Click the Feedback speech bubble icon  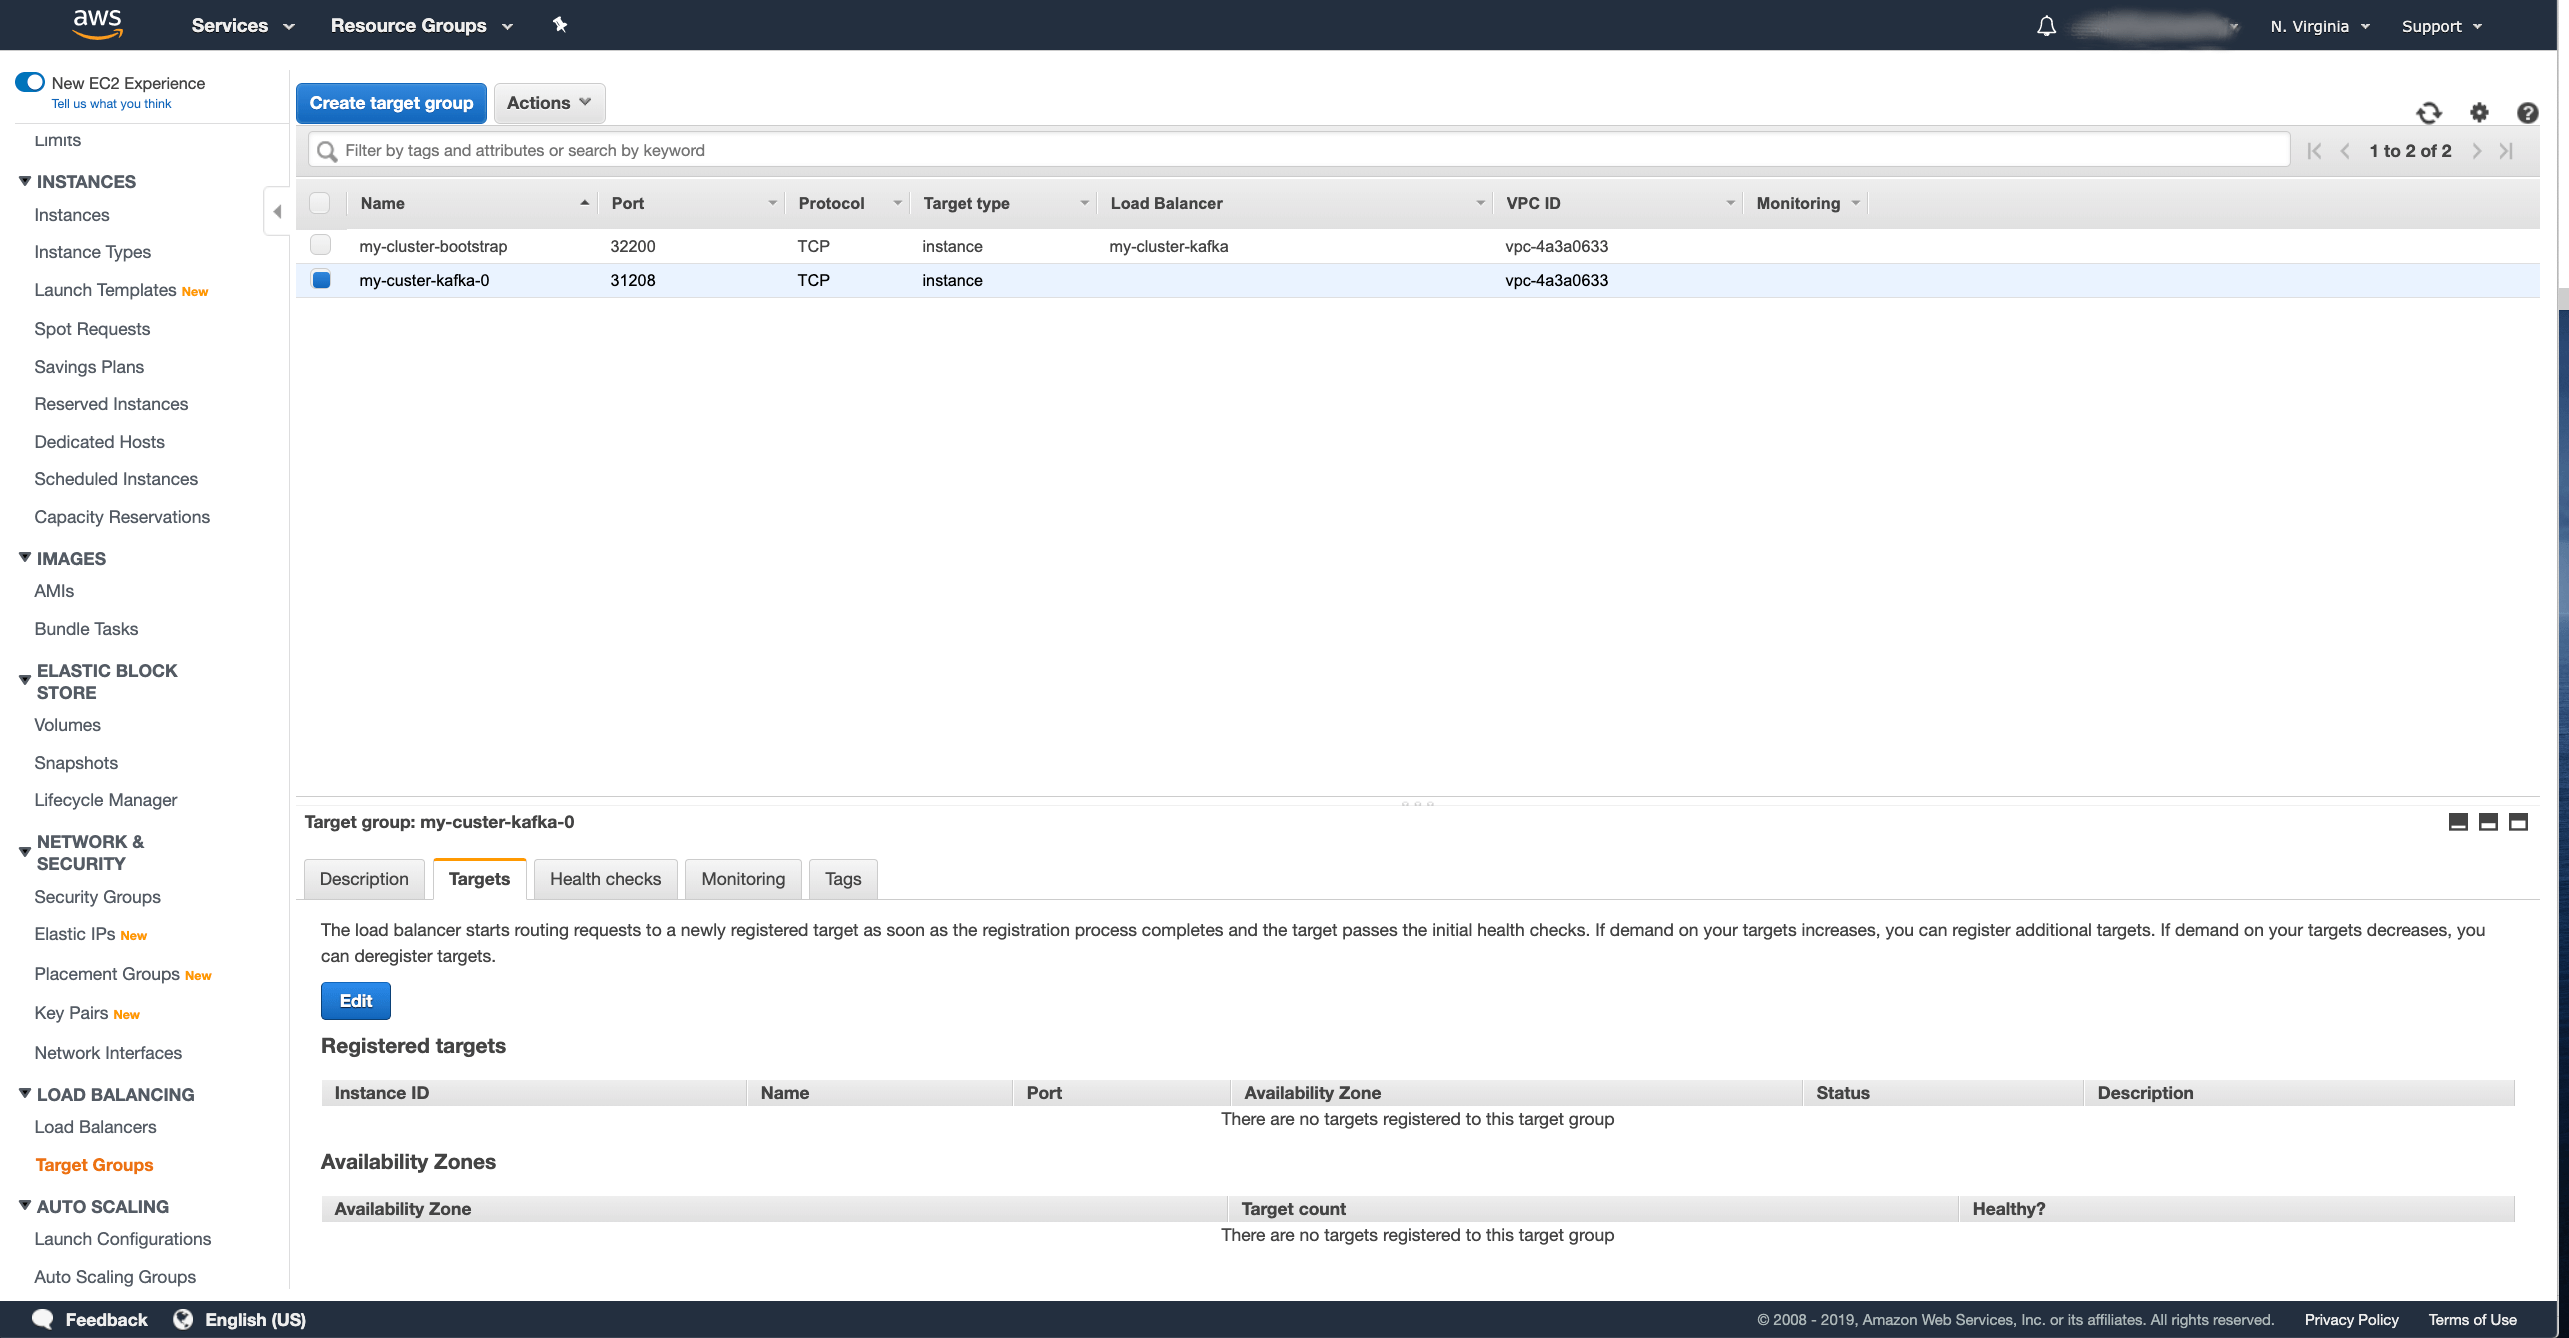click(x=42, y=1319)
